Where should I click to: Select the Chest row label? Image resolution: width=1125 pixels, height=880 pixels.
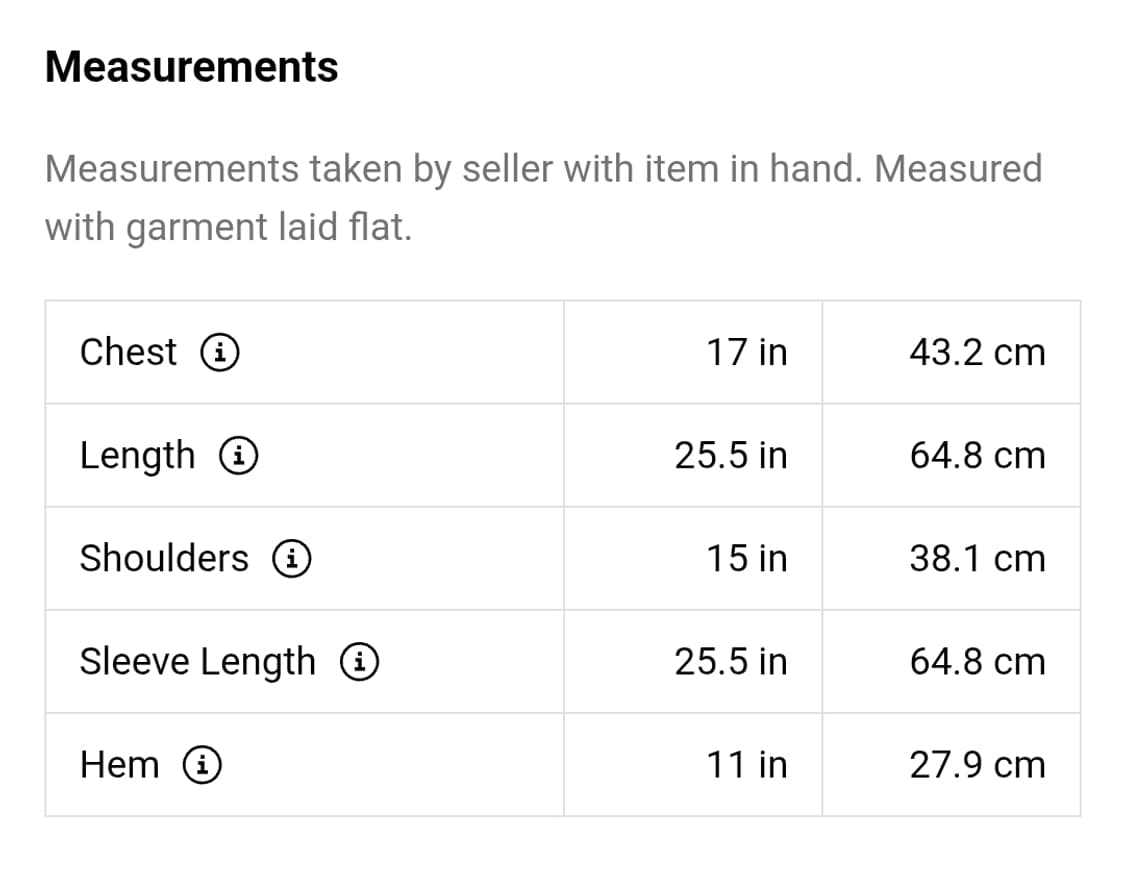[x=128, y=352]
